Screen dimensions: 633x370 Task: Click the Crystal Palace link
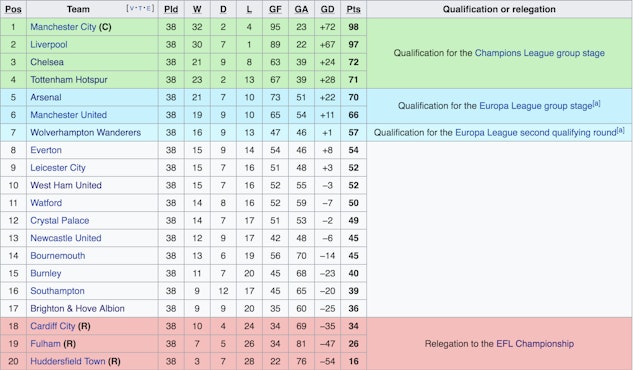(60, 221)
